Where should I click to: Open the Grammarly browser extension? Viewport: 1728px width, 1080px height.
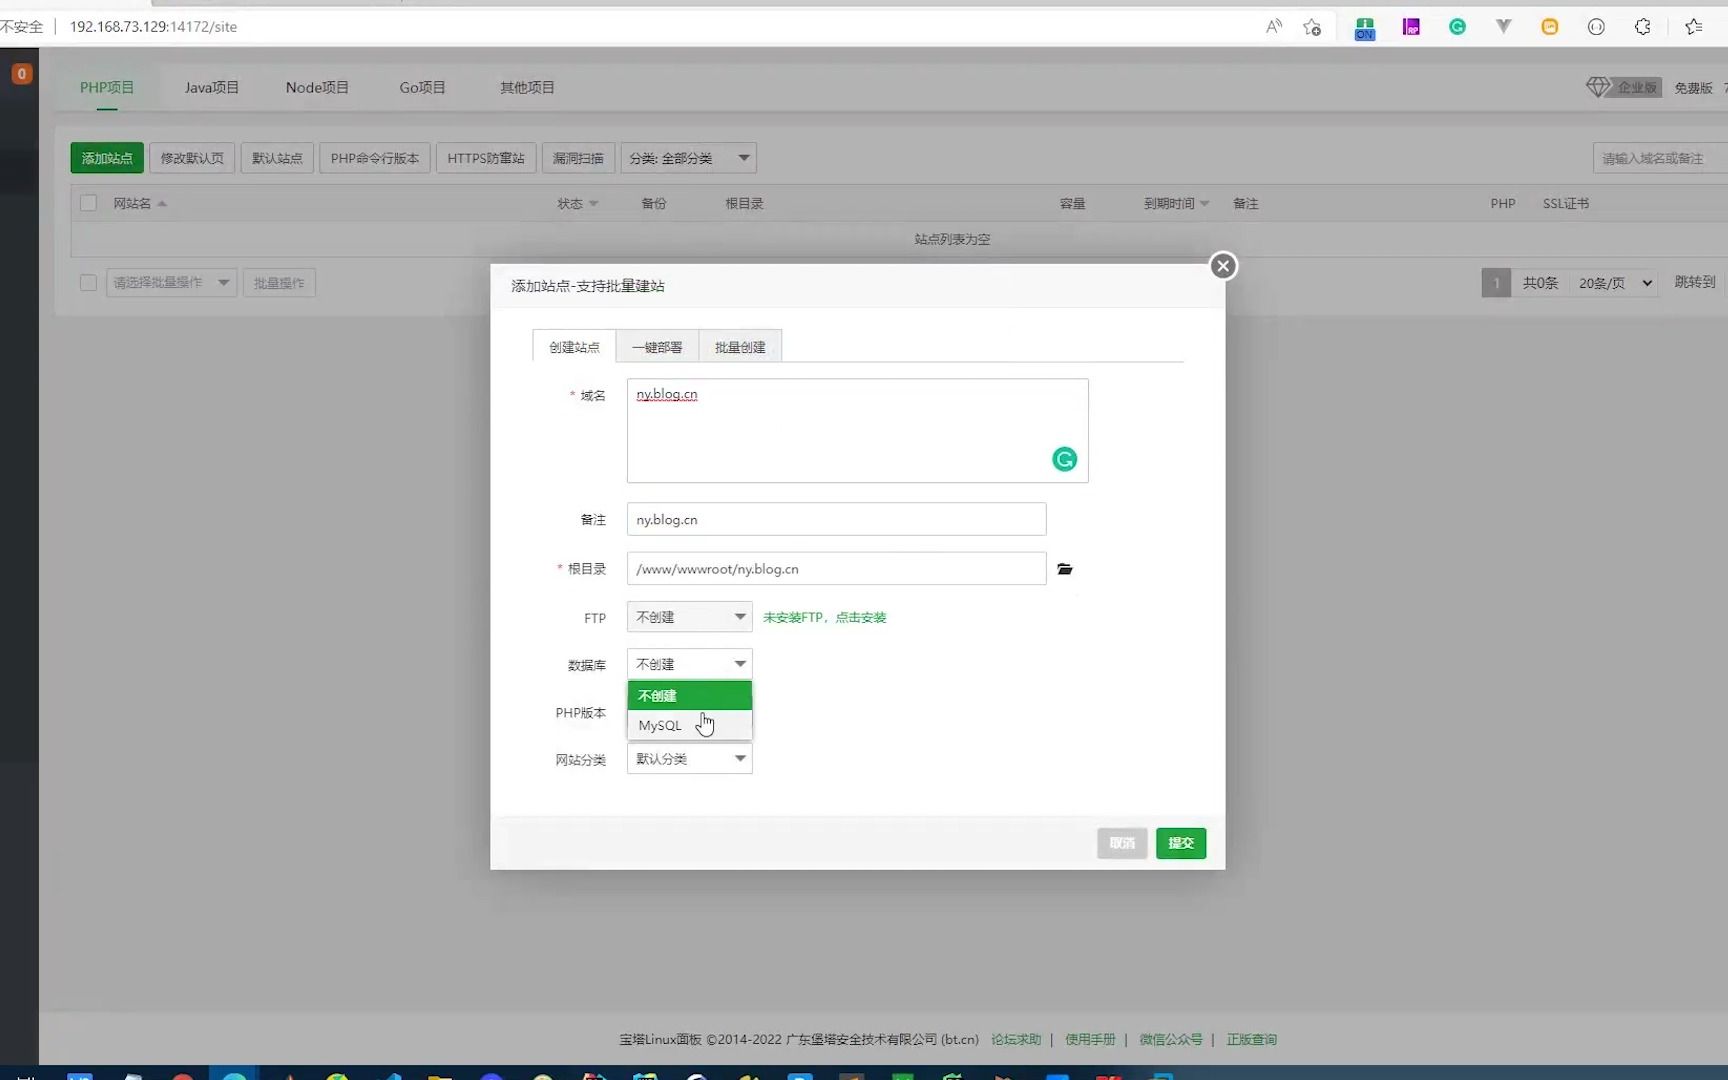[x=1458, y=27]
